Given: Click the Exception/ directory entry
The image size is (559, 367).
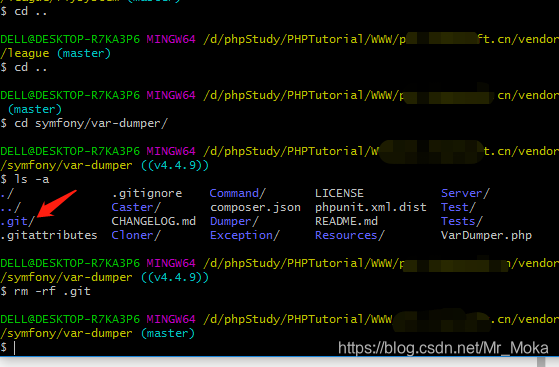Looking at the screenshot, I should [245, 235].
